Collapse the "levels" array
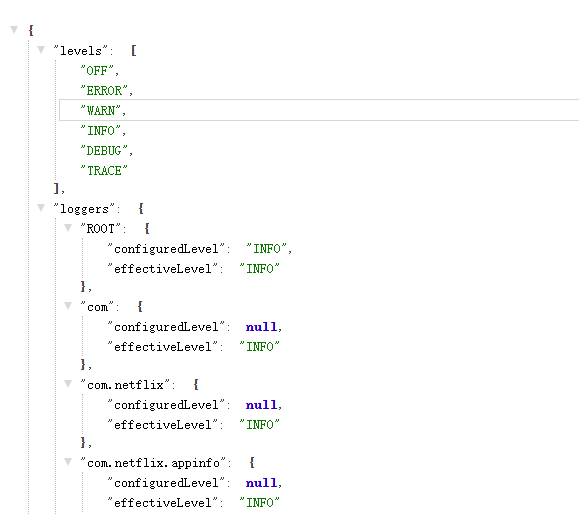 41,49
